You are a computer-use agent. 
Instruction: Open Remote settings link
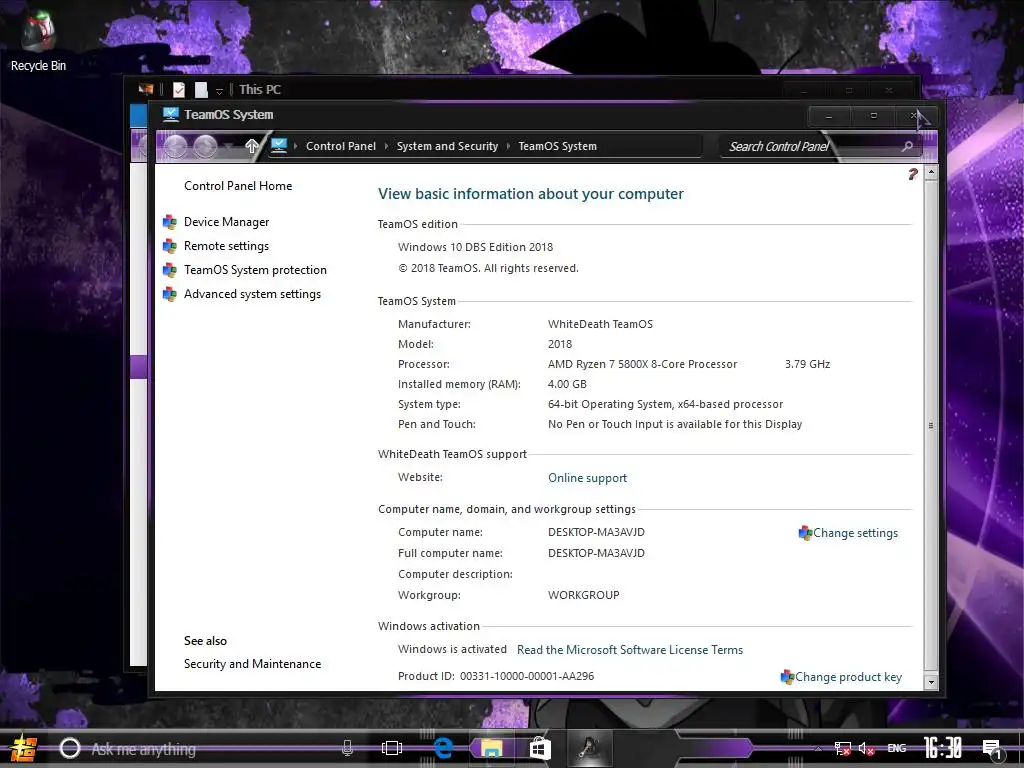coord(226,246)
